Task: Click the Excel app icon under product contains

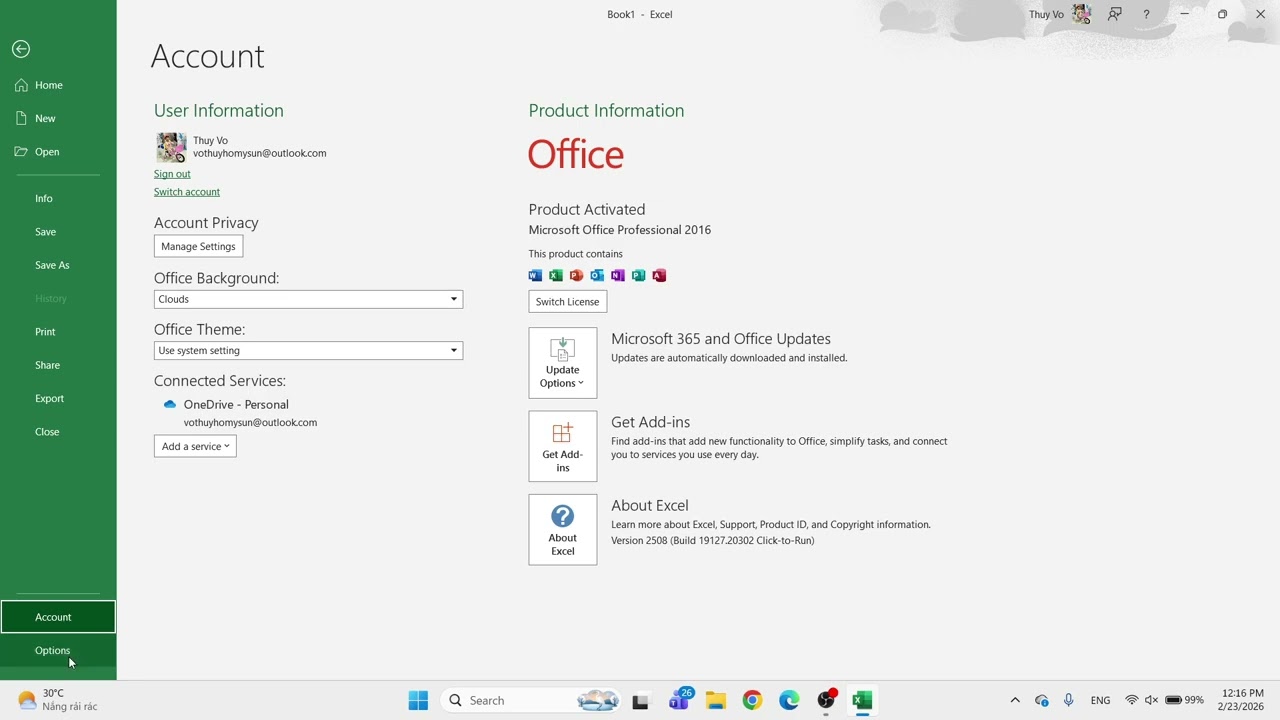Action: (556, 275)
